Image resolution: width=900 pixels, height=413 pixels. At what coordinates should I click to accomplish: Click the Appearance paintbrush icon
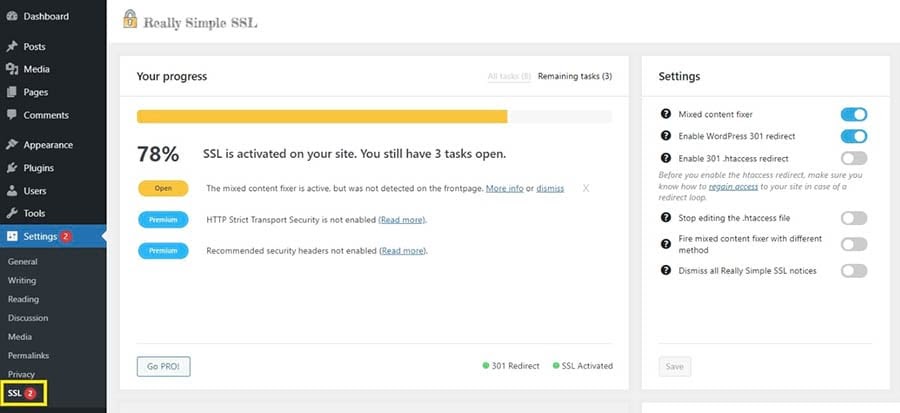click(12, 145)
